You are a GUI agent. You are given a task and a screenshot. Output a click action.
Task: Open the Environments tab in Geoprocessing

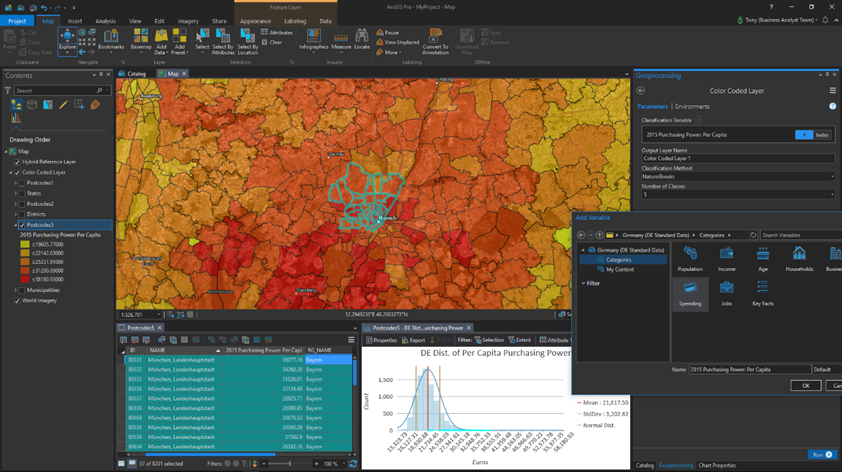(692, 106)
